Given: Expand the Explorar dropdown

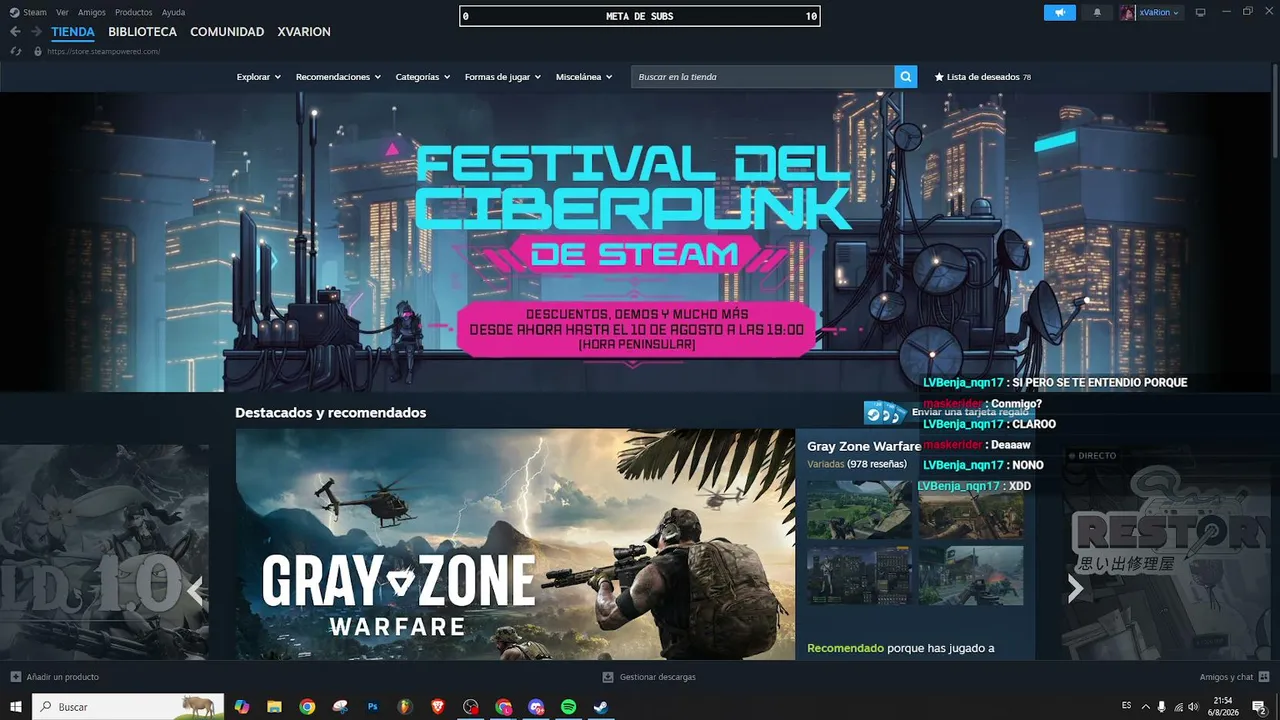Looking at the screenshot, I should (x=259, y=77).
